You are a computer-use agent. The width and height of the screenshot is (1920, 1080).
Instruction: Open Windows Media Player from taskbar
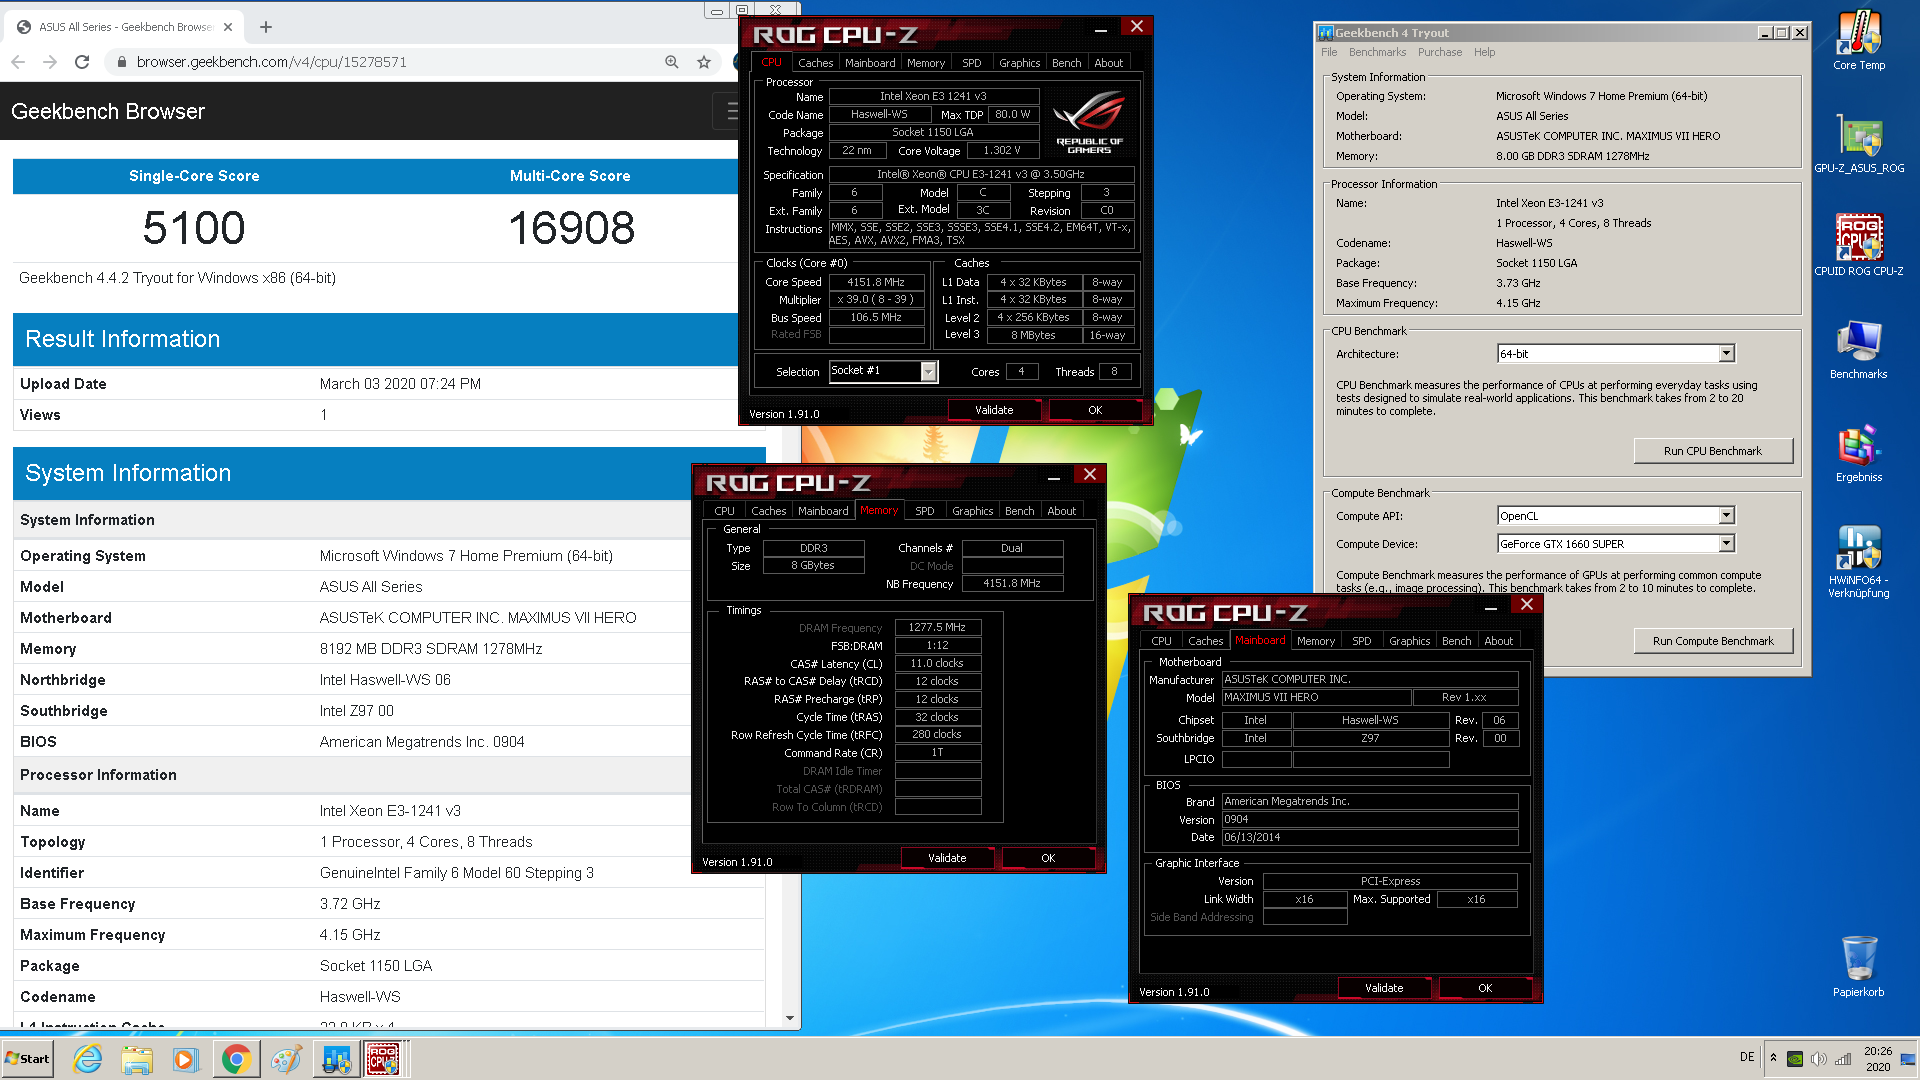(186, 1059)
